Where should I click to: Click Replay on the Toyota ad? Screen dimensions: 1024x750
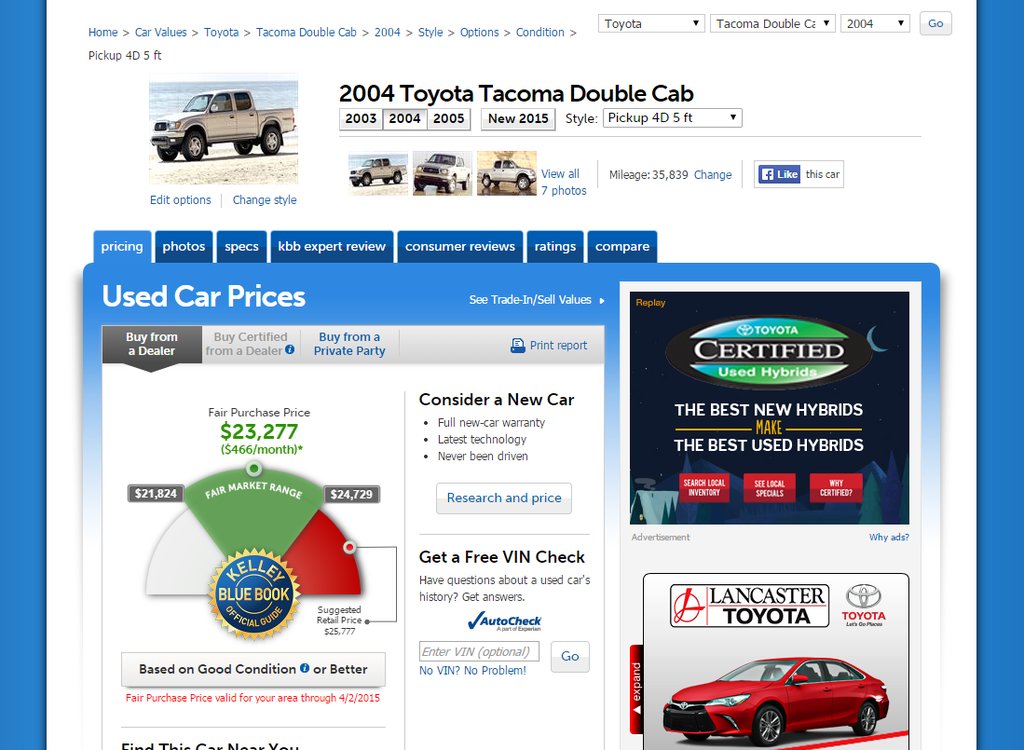[x=650, y=302]
